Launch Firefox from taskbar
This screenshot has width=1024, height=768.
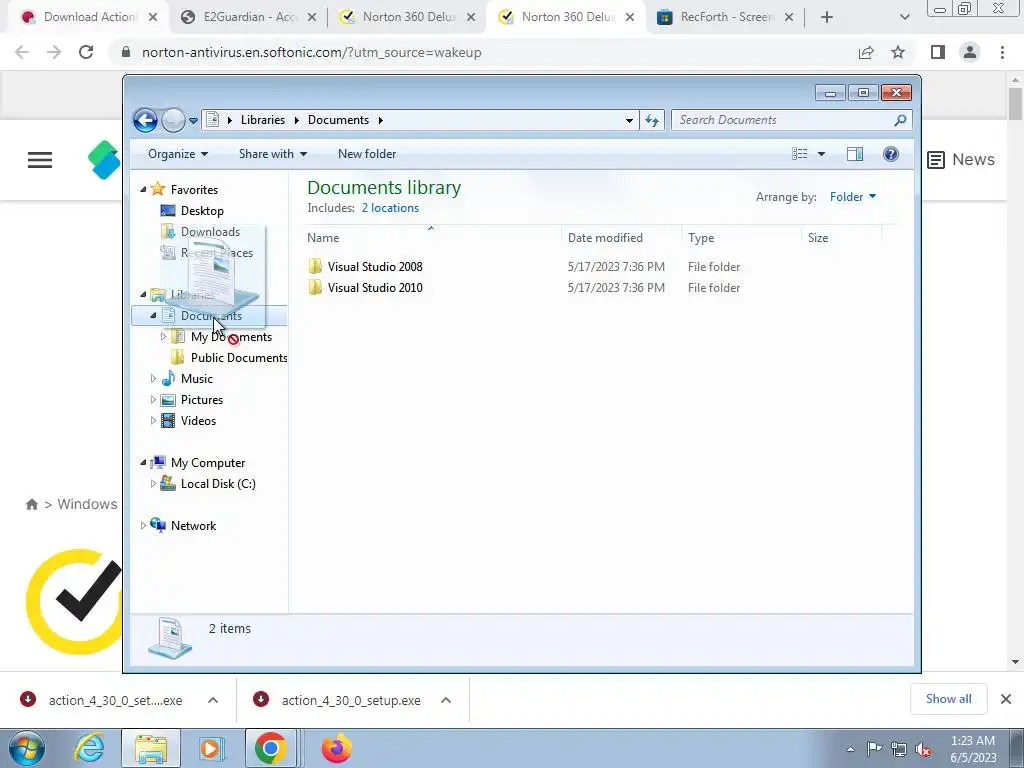tap(337, 748)
